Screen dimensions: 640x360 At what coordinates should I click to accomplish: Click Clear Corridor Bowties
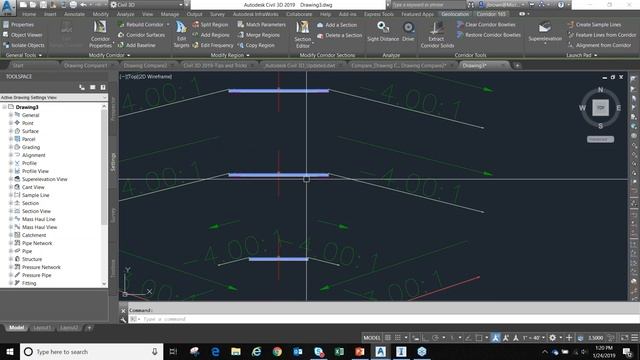(x=486, y=24)
